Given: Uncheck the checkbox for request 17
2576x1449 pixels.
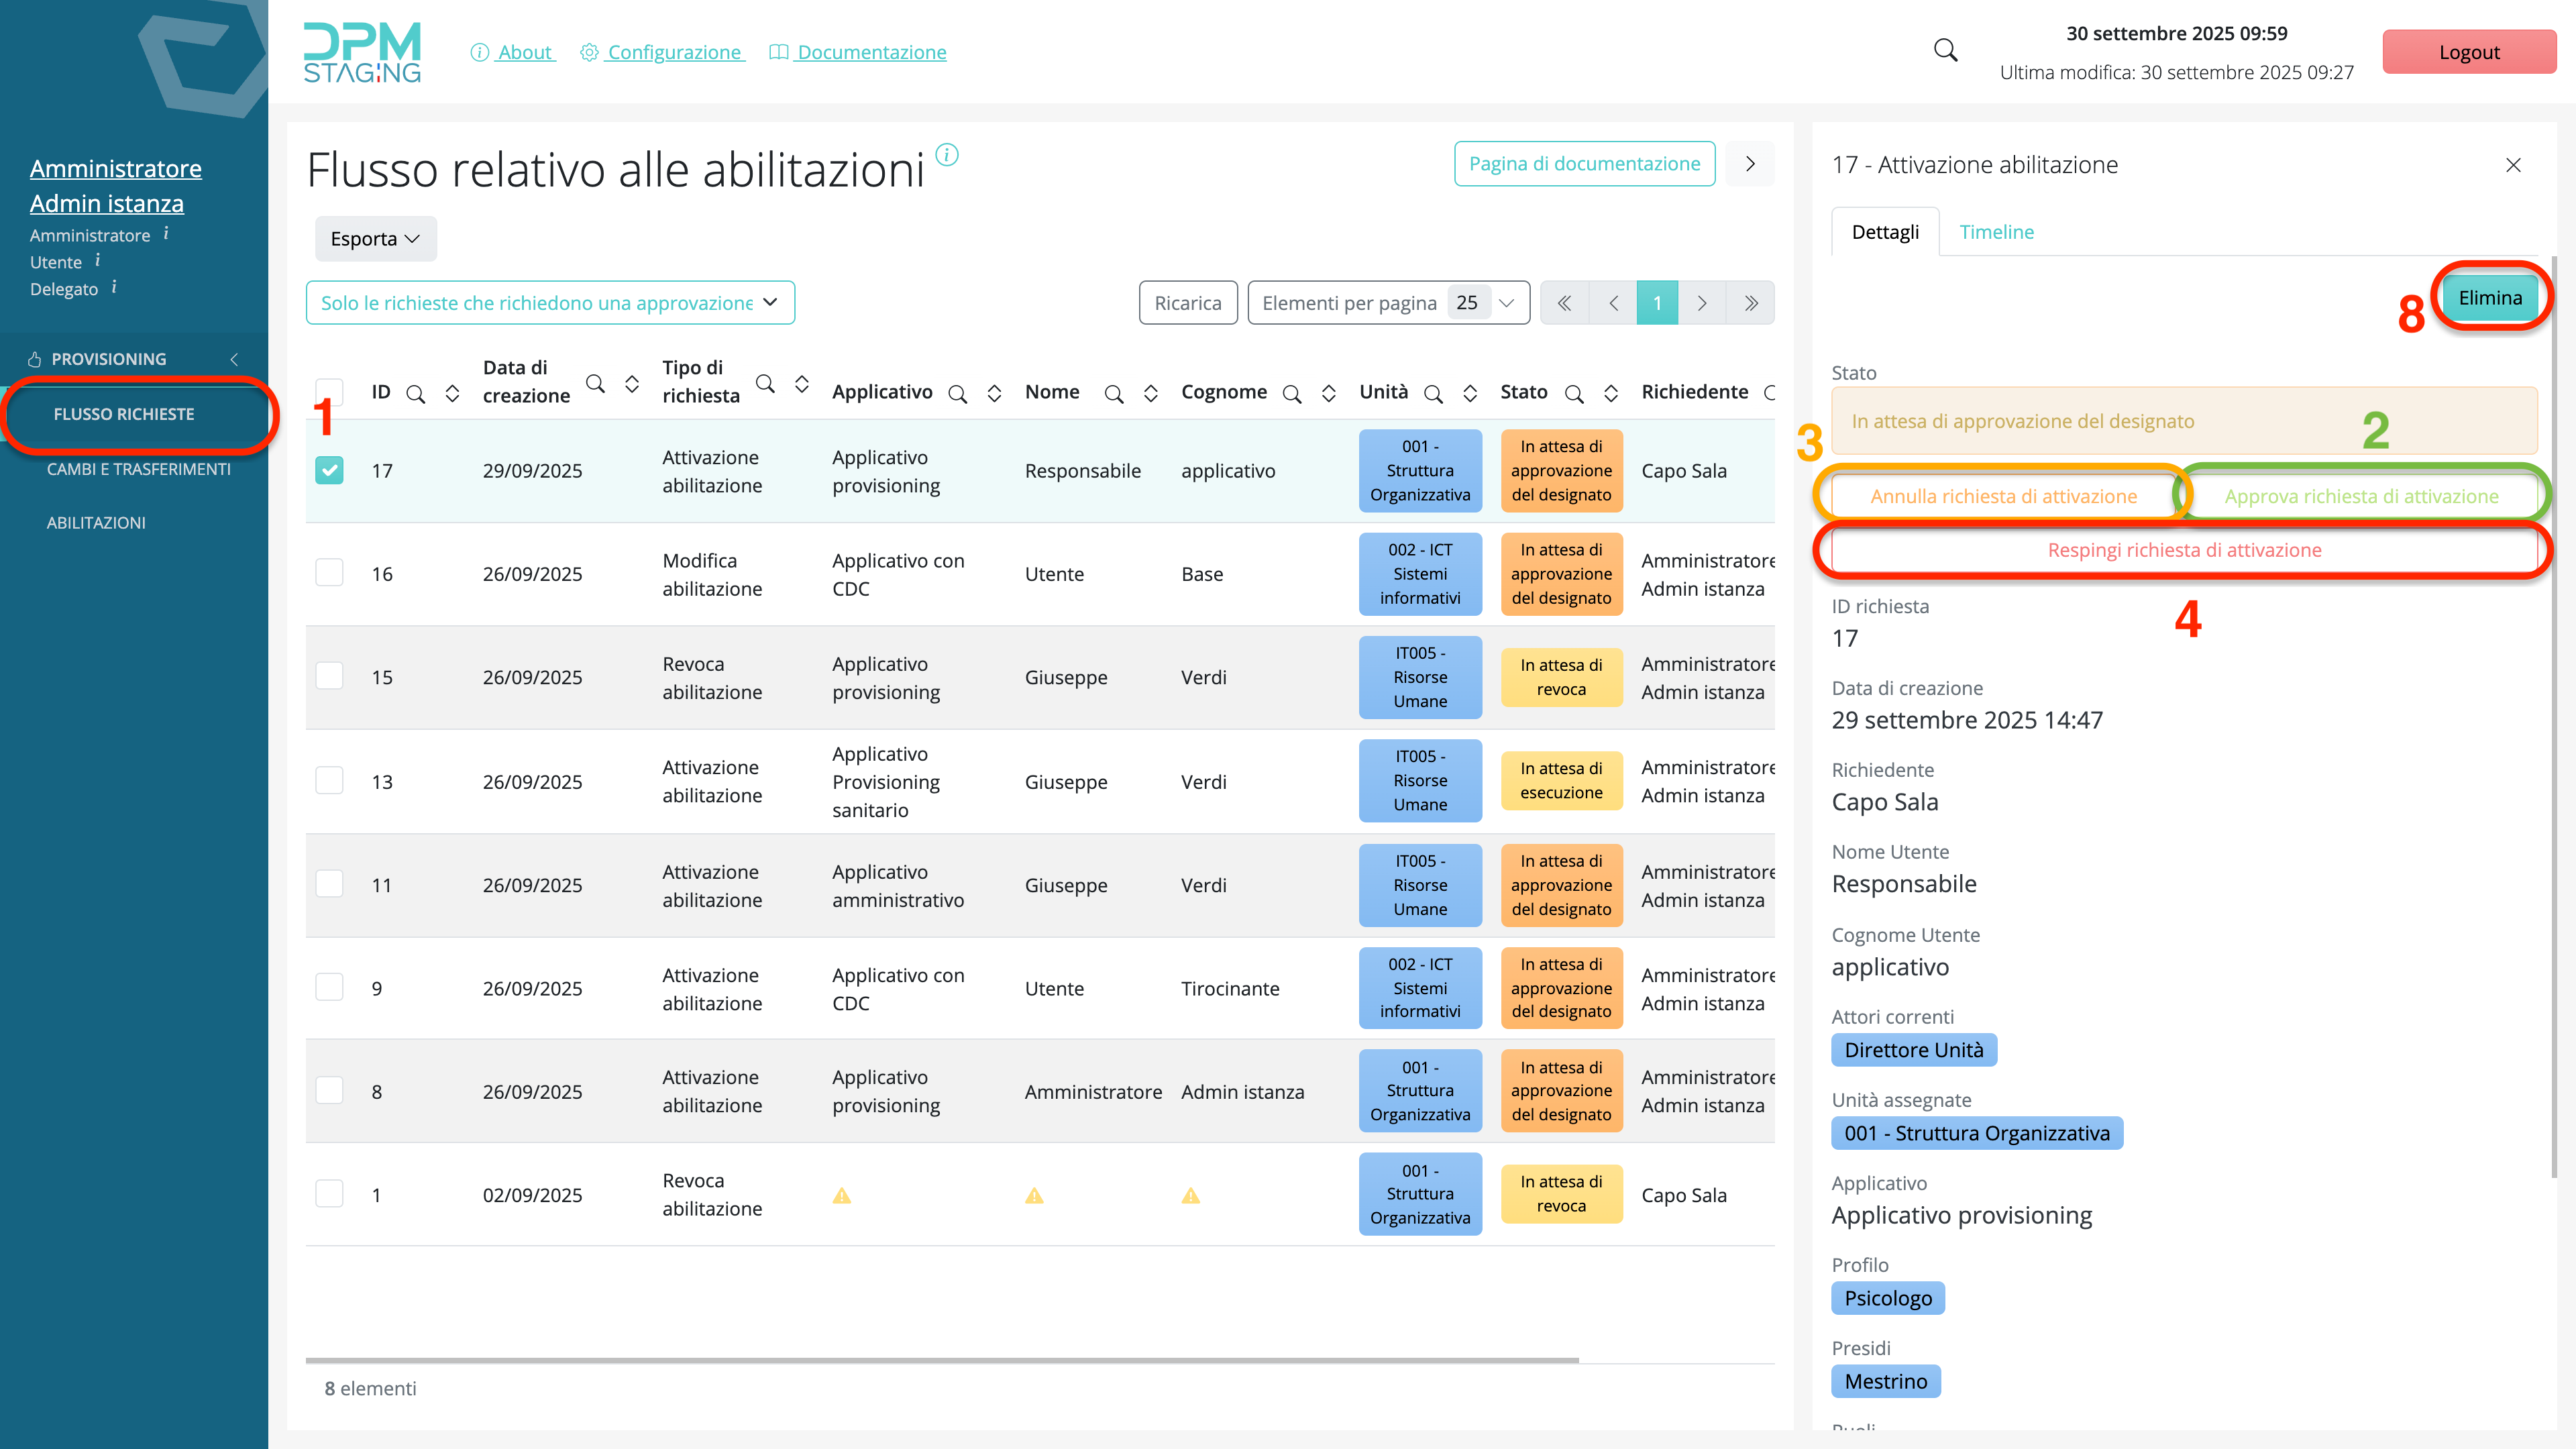Looking at the screenshot, I should pyautogui.click(x=329, y=470).
